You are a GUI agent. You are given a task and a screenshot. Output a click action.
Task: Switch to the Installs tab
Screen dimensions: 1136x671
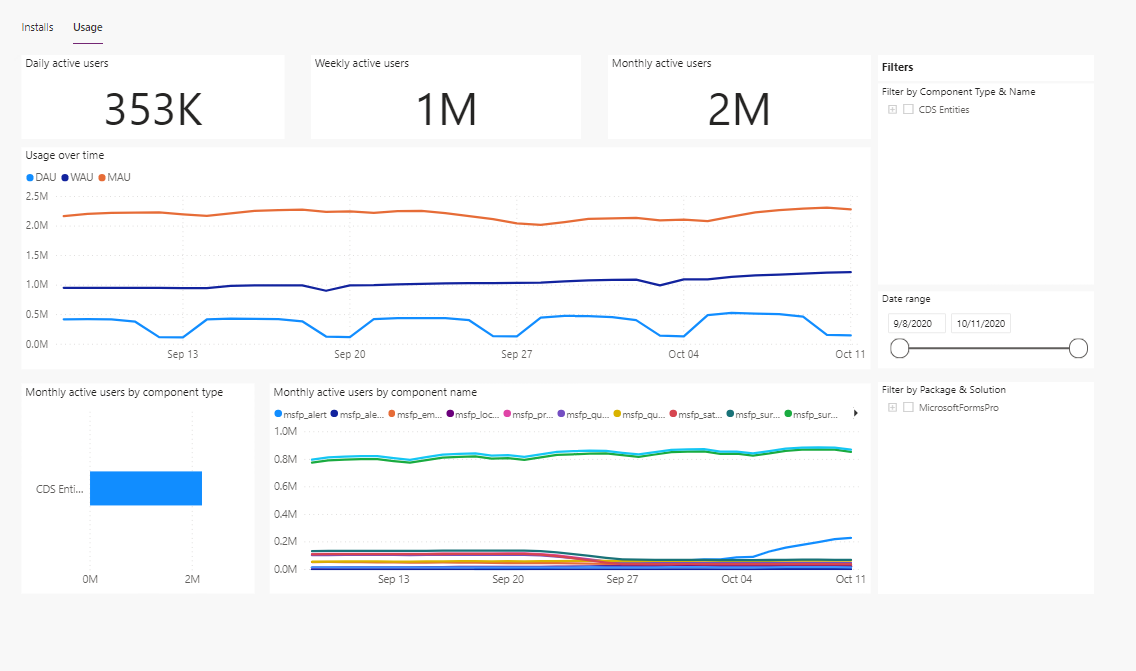coord(38,27)
